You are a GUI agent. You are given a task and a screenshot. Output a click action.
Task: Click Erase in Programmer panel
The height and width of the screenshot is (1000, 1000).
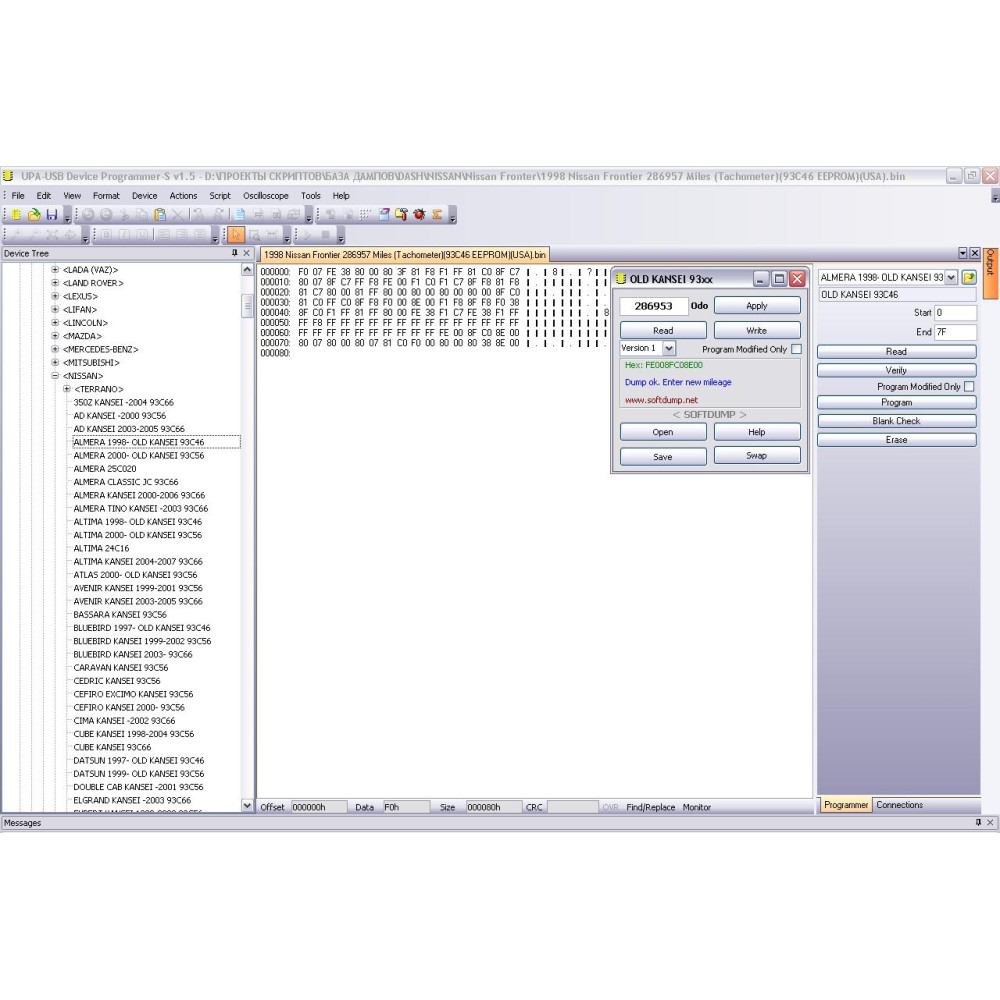(897, 440)
